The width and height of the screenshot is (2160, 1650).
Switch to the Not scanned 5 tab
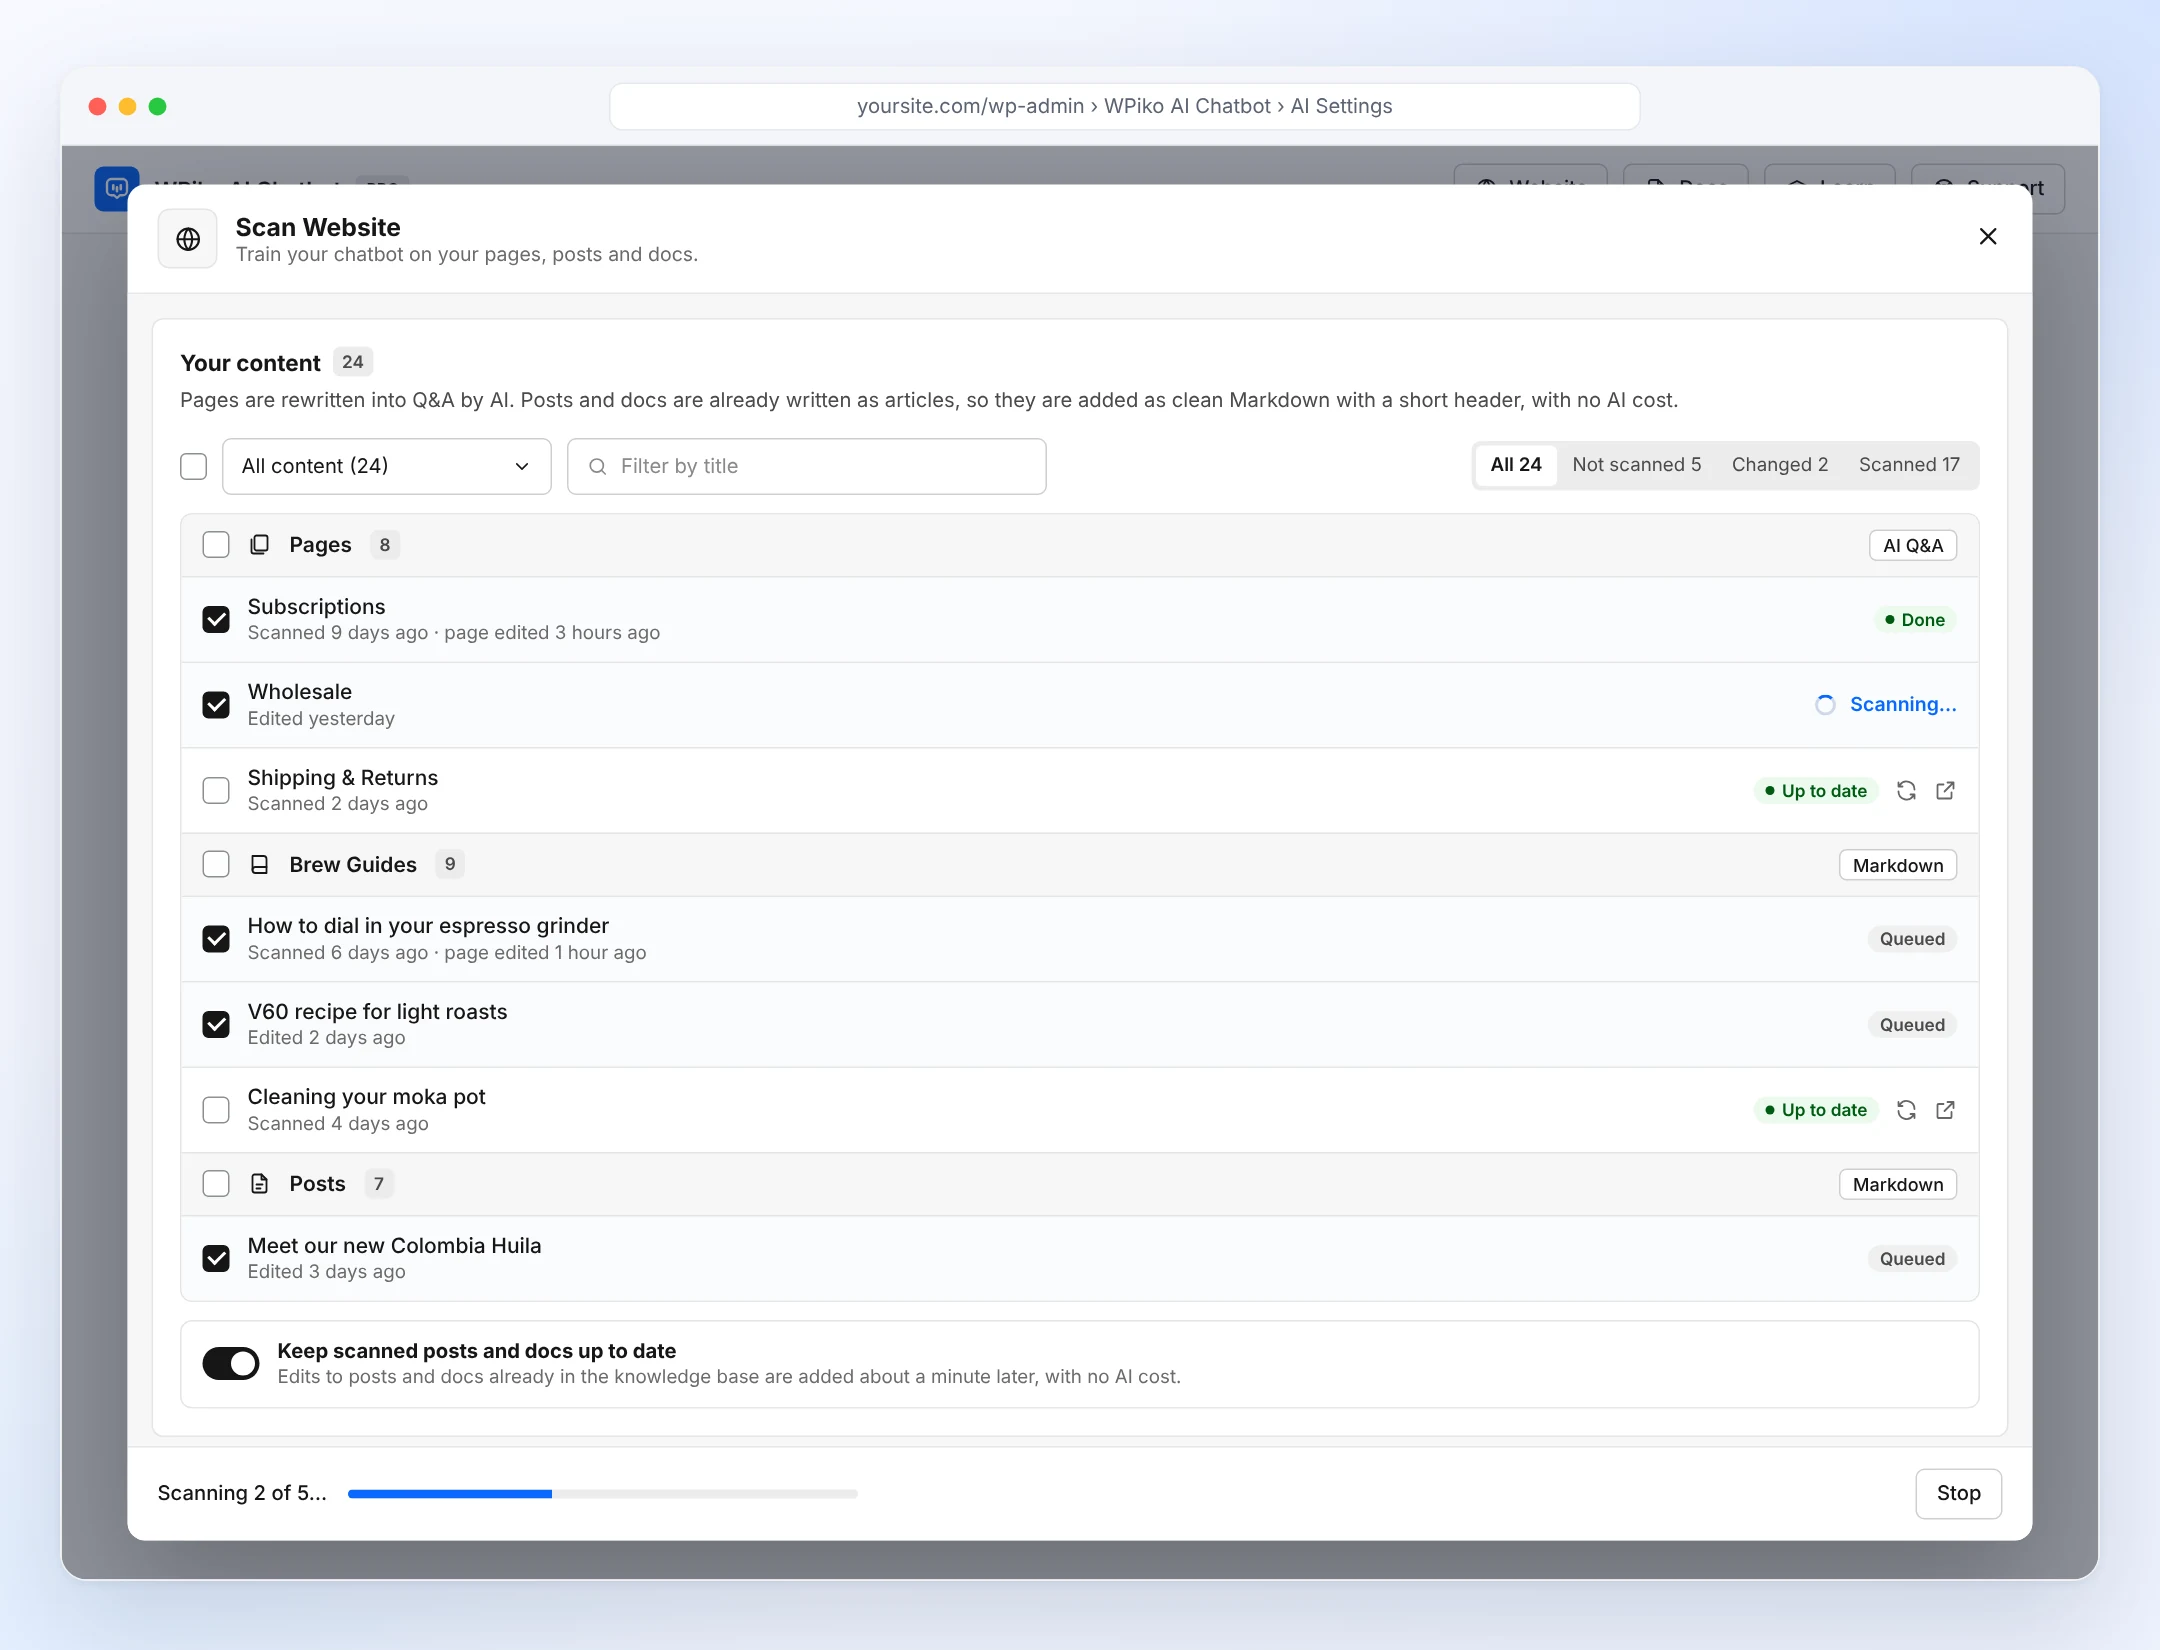1637,465
